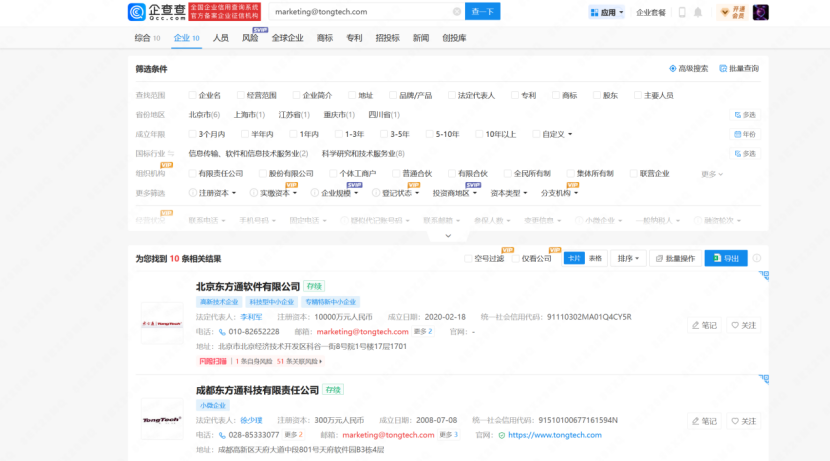Click the swap icon beside 国标行业 label

[x=171, y=153]
